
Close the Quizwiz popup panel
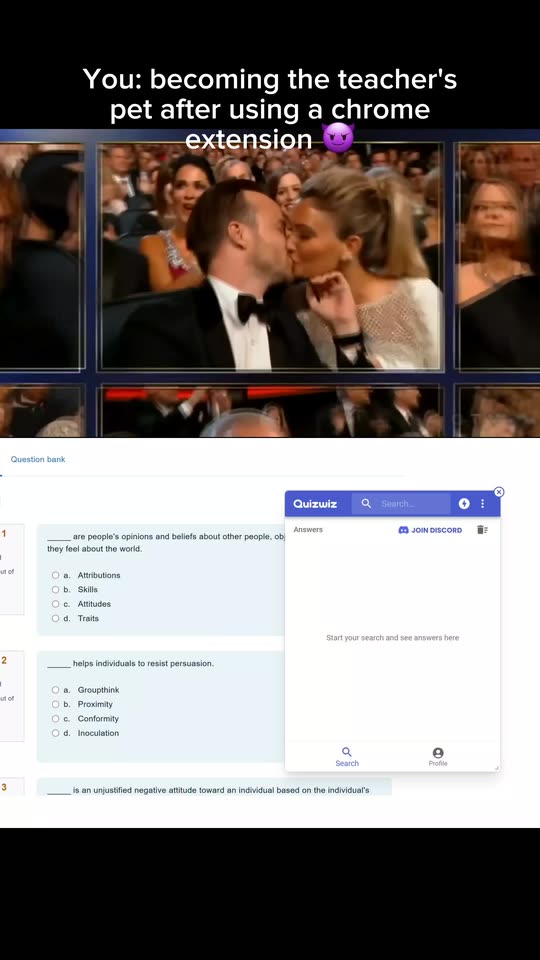point(498,492)
